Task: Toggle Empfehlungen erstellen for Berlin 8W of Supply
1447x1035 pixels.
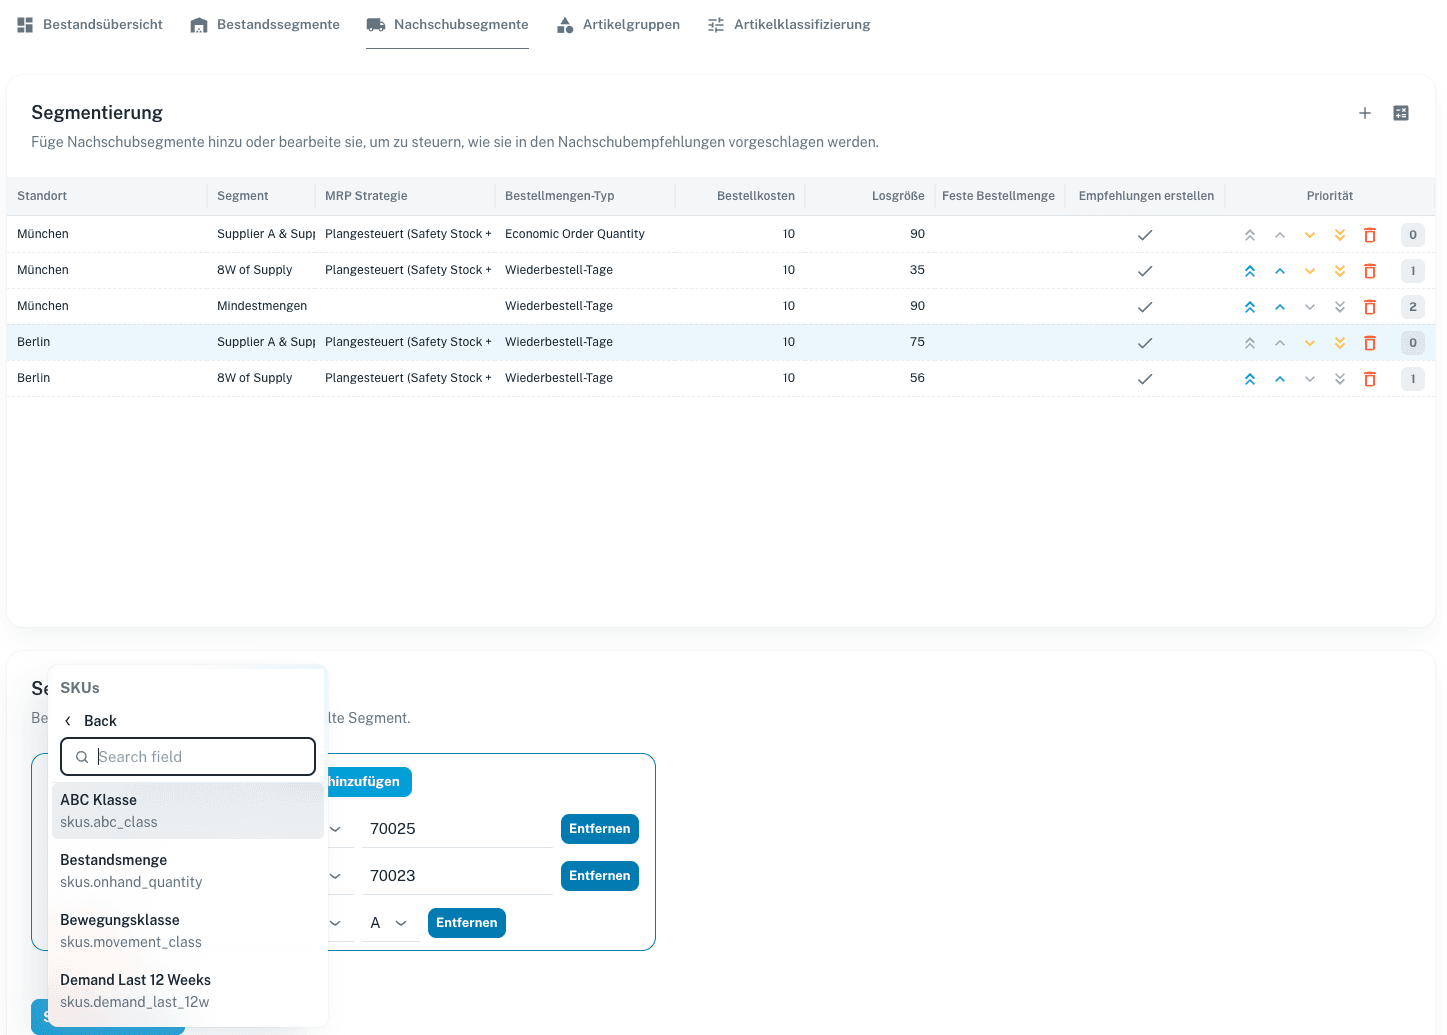Action: (x=1145, y=379)
